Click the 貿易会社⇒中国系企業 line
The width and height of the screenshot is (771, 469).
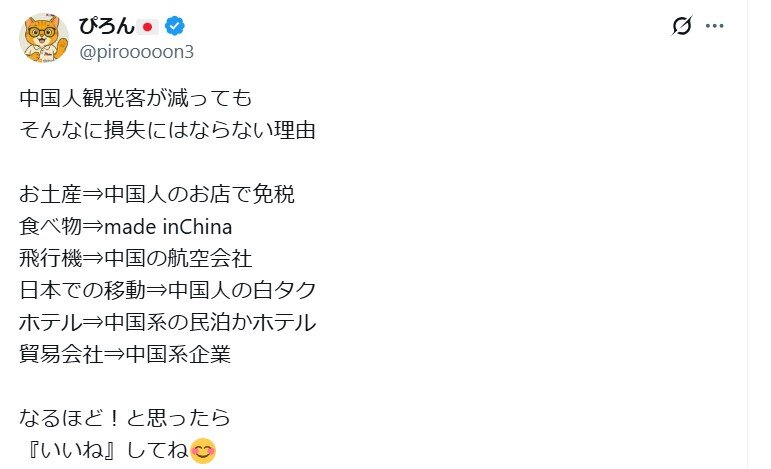(x=124, y=355)
